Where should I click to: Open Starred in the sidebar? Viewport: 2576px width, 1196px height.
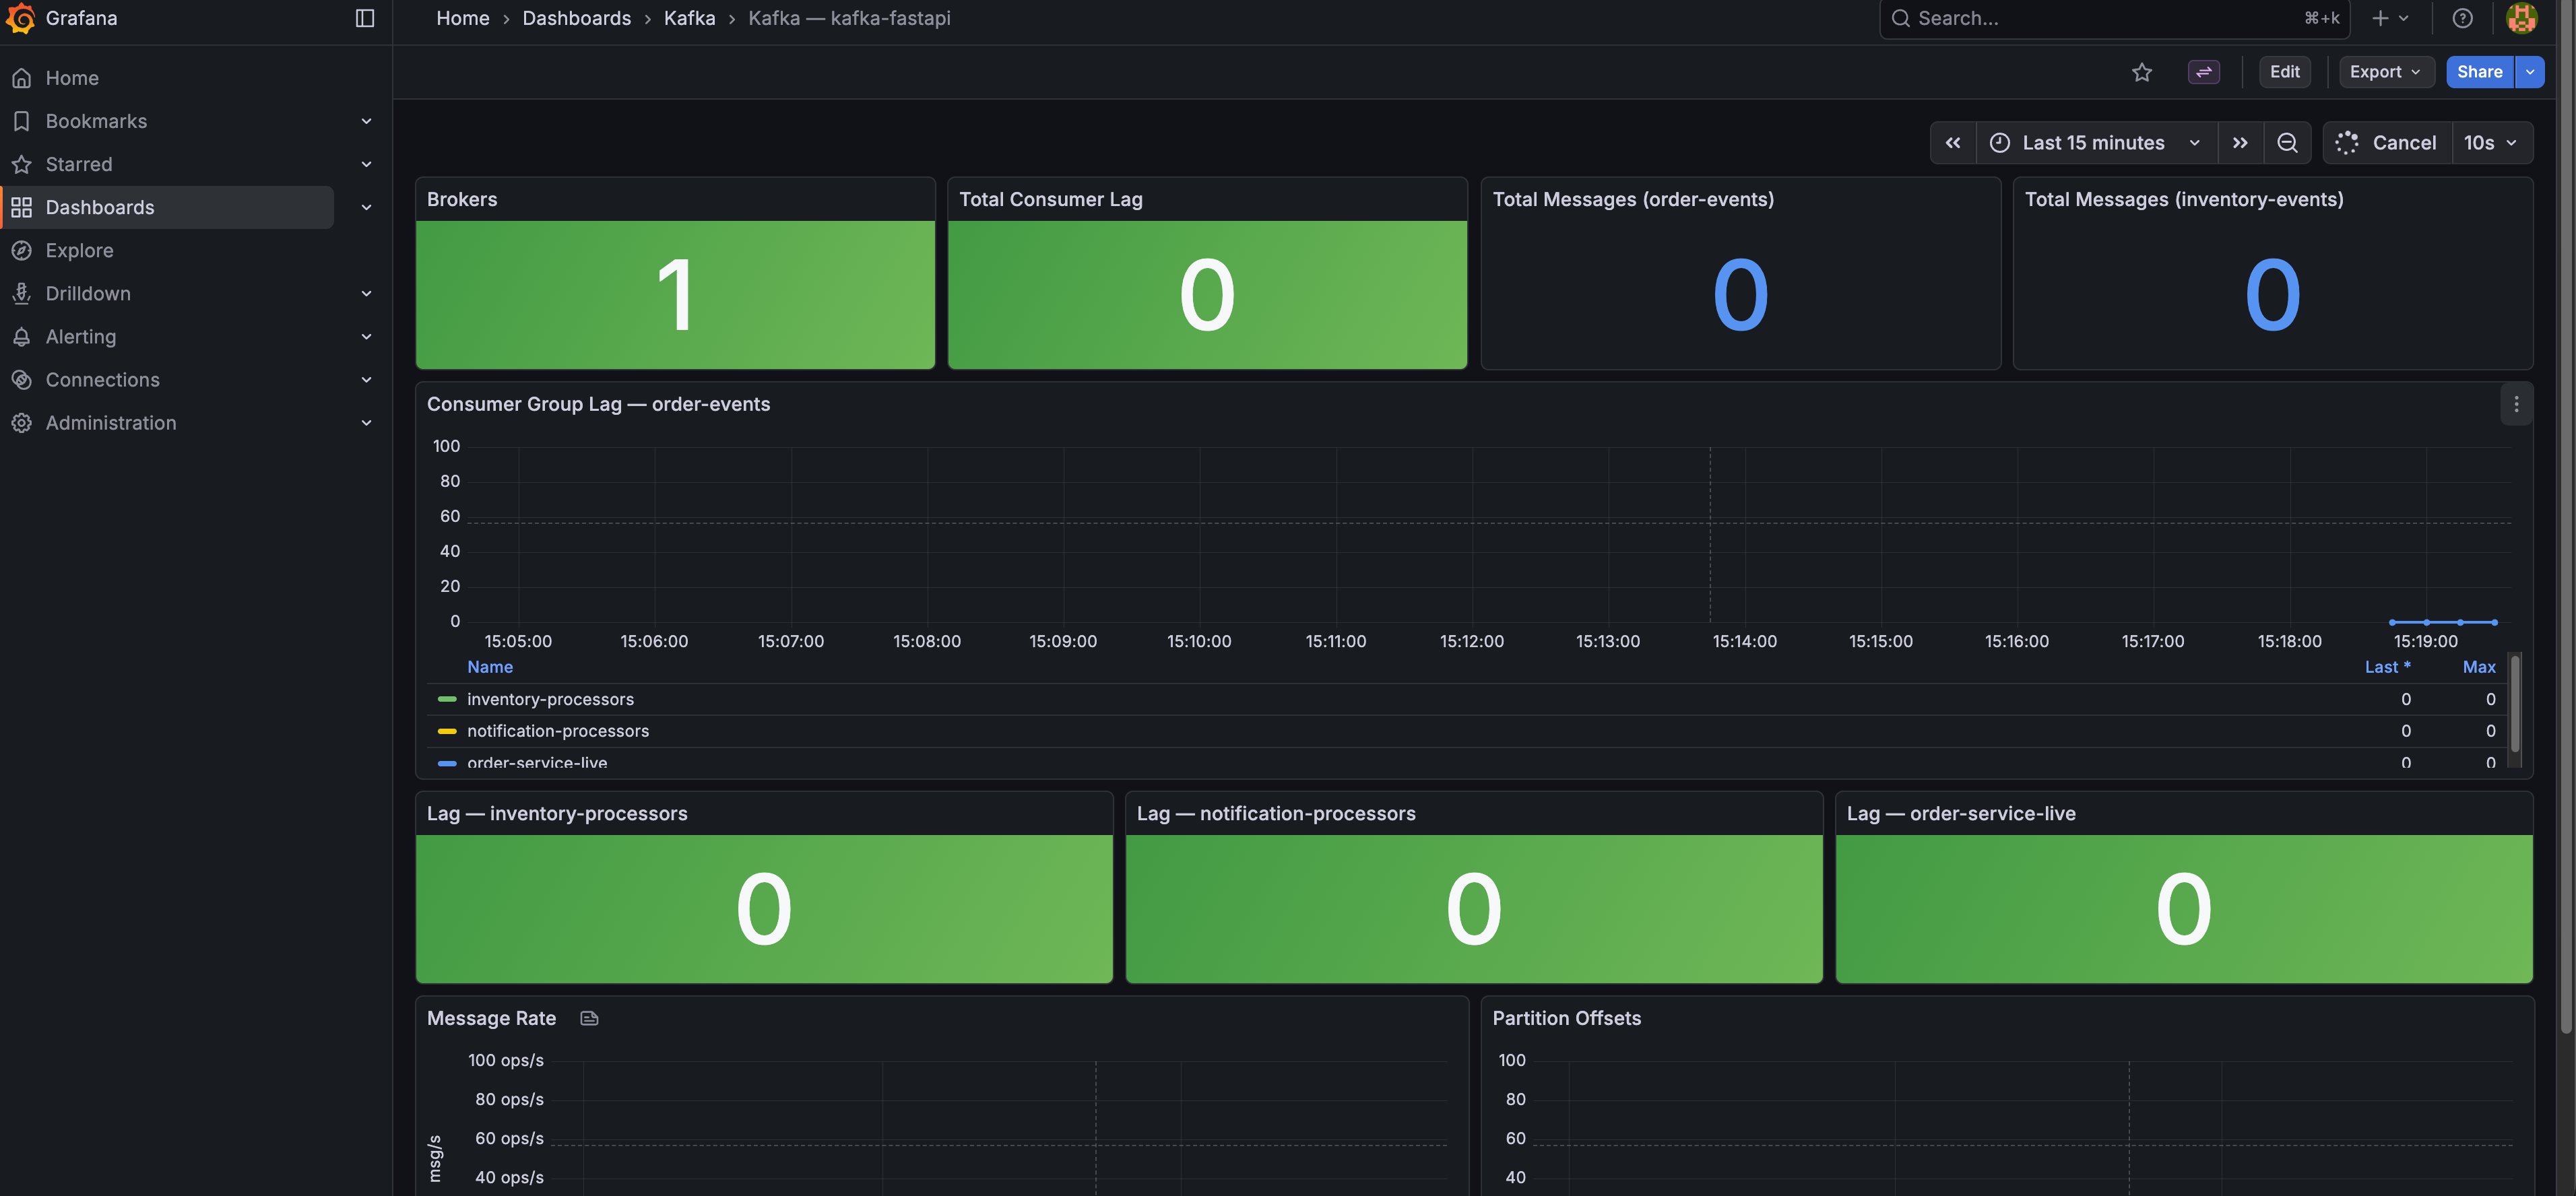79,164
